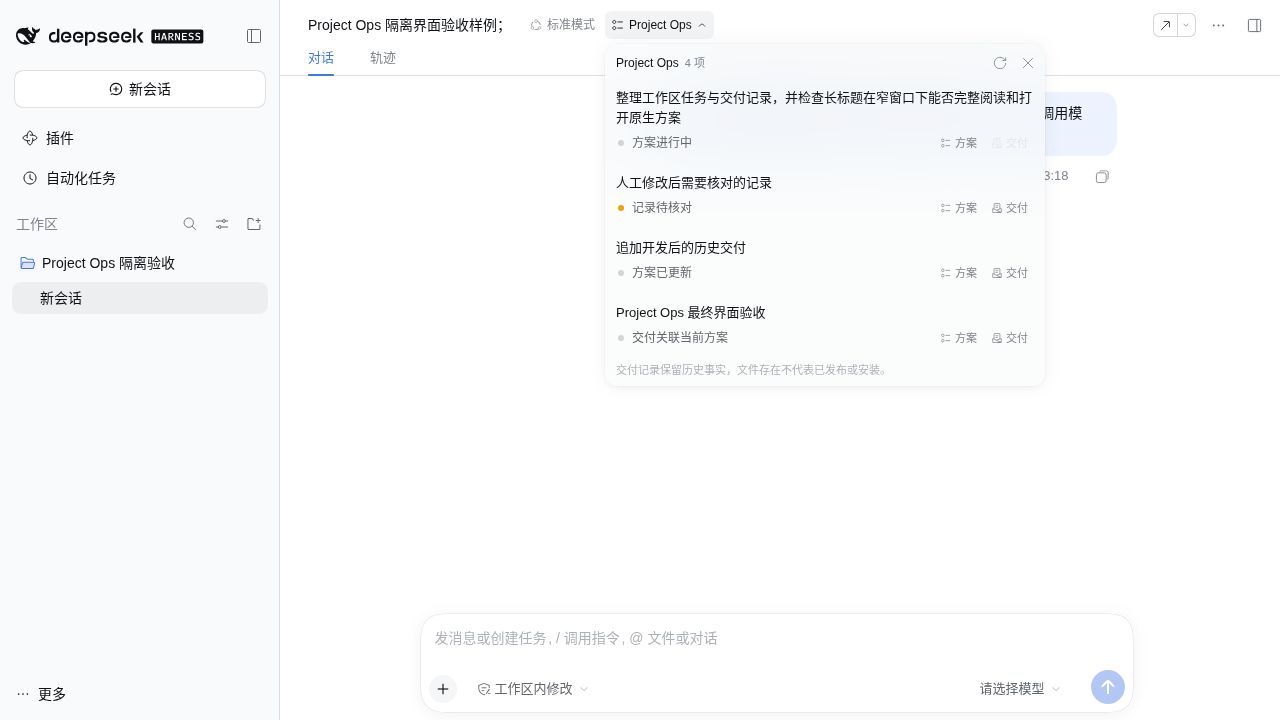This screenshot has height=720, width=1280.
Task: Open 交付 for 方案进行中 item
Action: pos(1010,143)
